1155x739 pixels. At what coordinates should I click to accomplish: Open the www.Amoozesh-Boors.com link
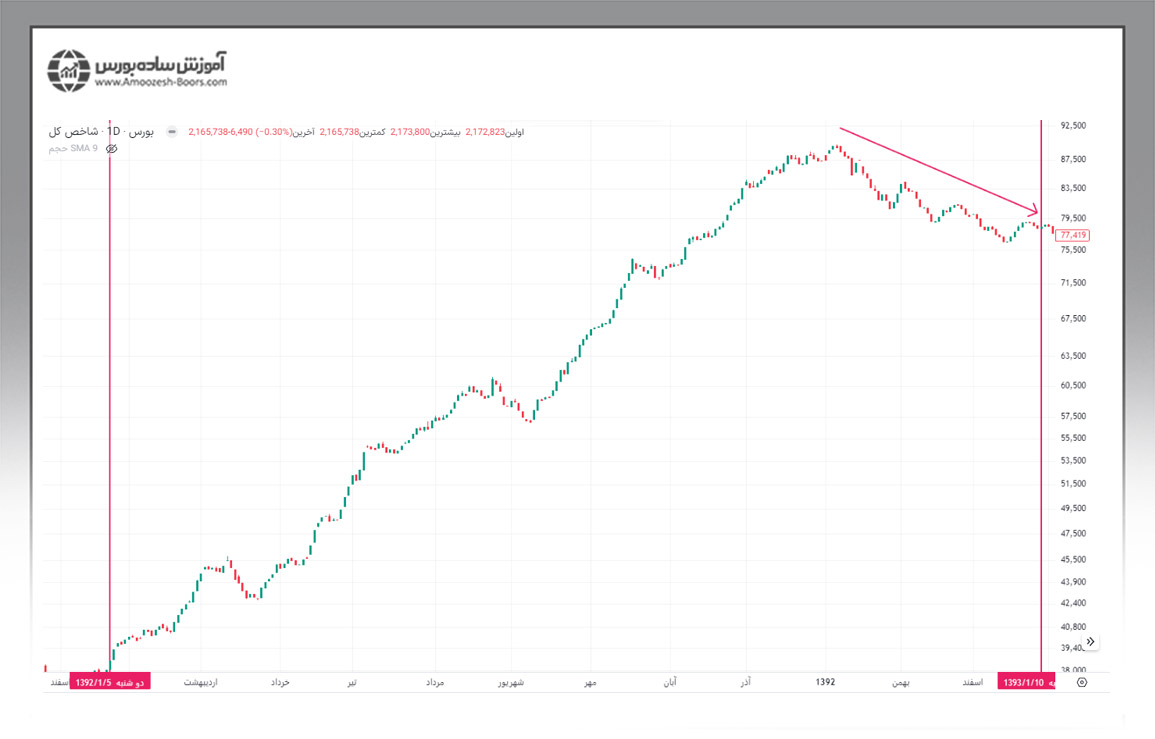[161, 83]
